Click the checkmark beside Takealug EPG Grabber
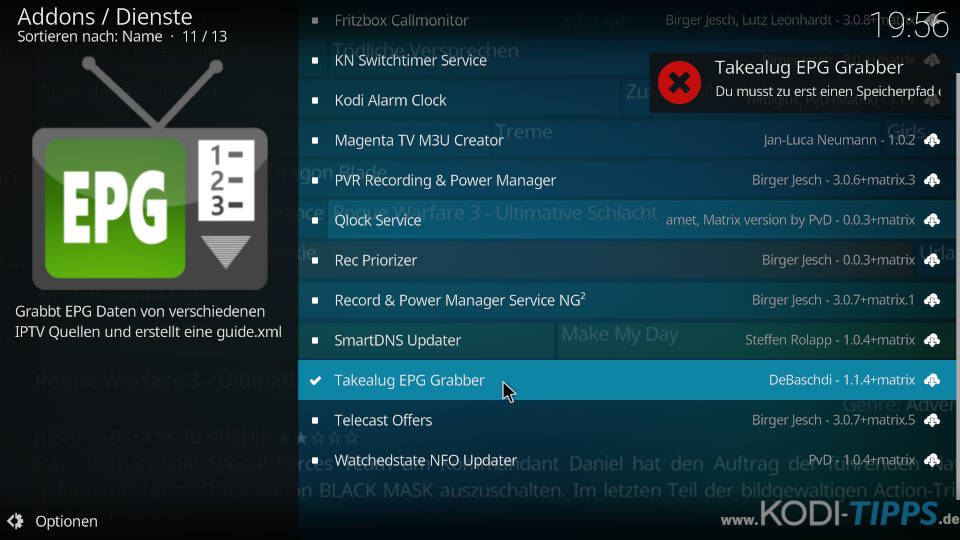This screenshot has width=960, height=540. click(x=315, y=380)
